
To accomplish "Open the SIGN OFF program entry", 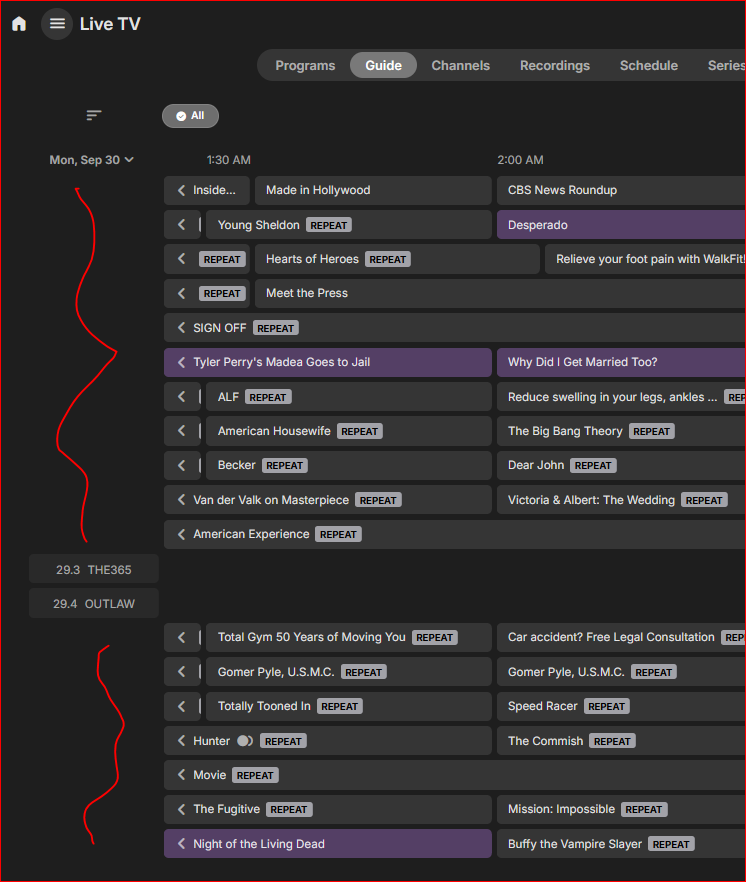I will coord(455,328).
